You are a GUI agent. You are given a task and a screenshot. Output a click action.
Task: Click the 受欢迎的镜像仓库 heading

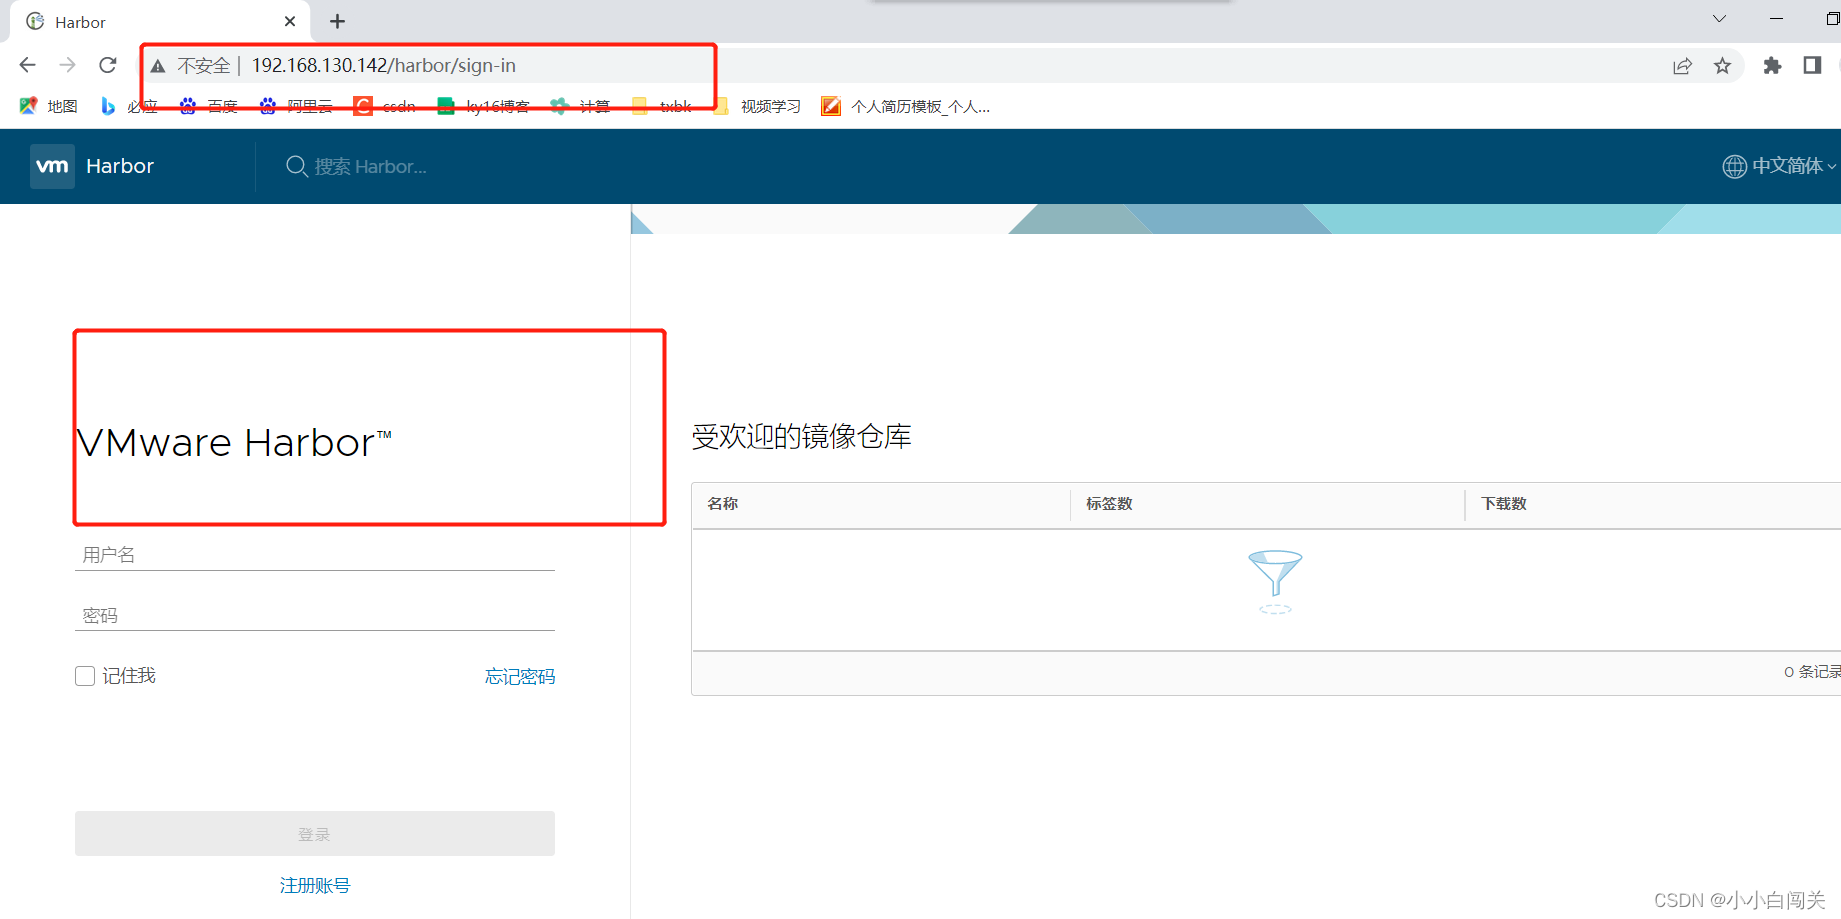pos(802,437)
